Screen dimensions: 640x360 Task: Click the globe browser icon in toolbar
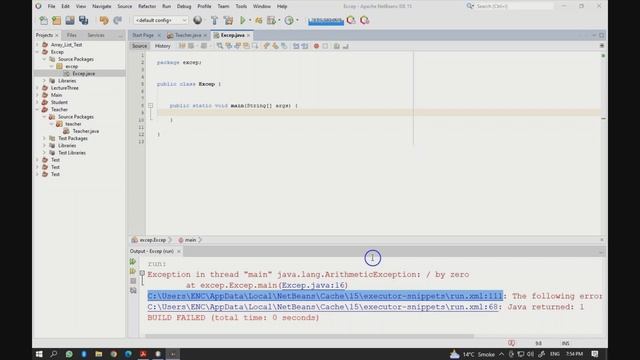click(198, 20)
